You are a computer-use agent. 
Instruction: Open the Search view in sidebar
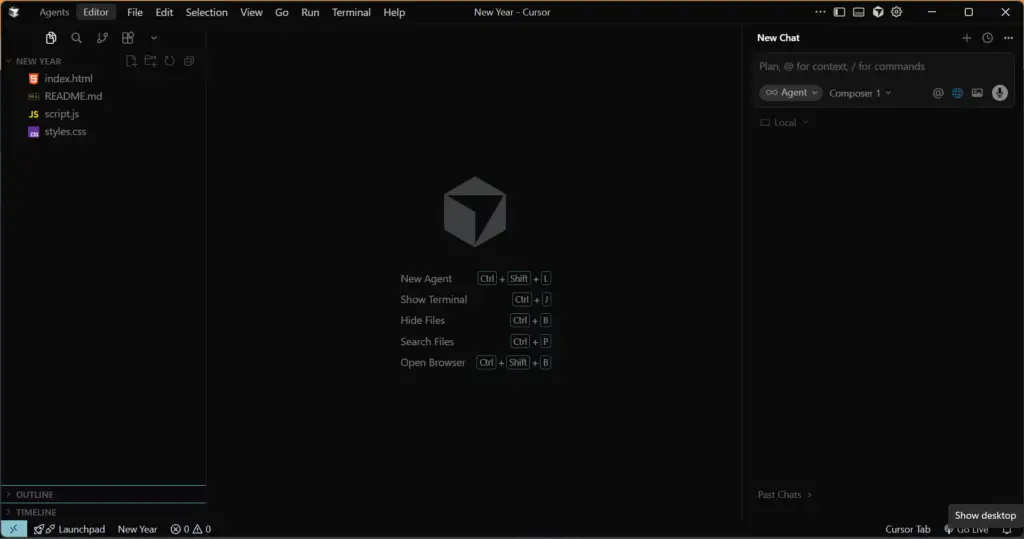pos(76,38)
